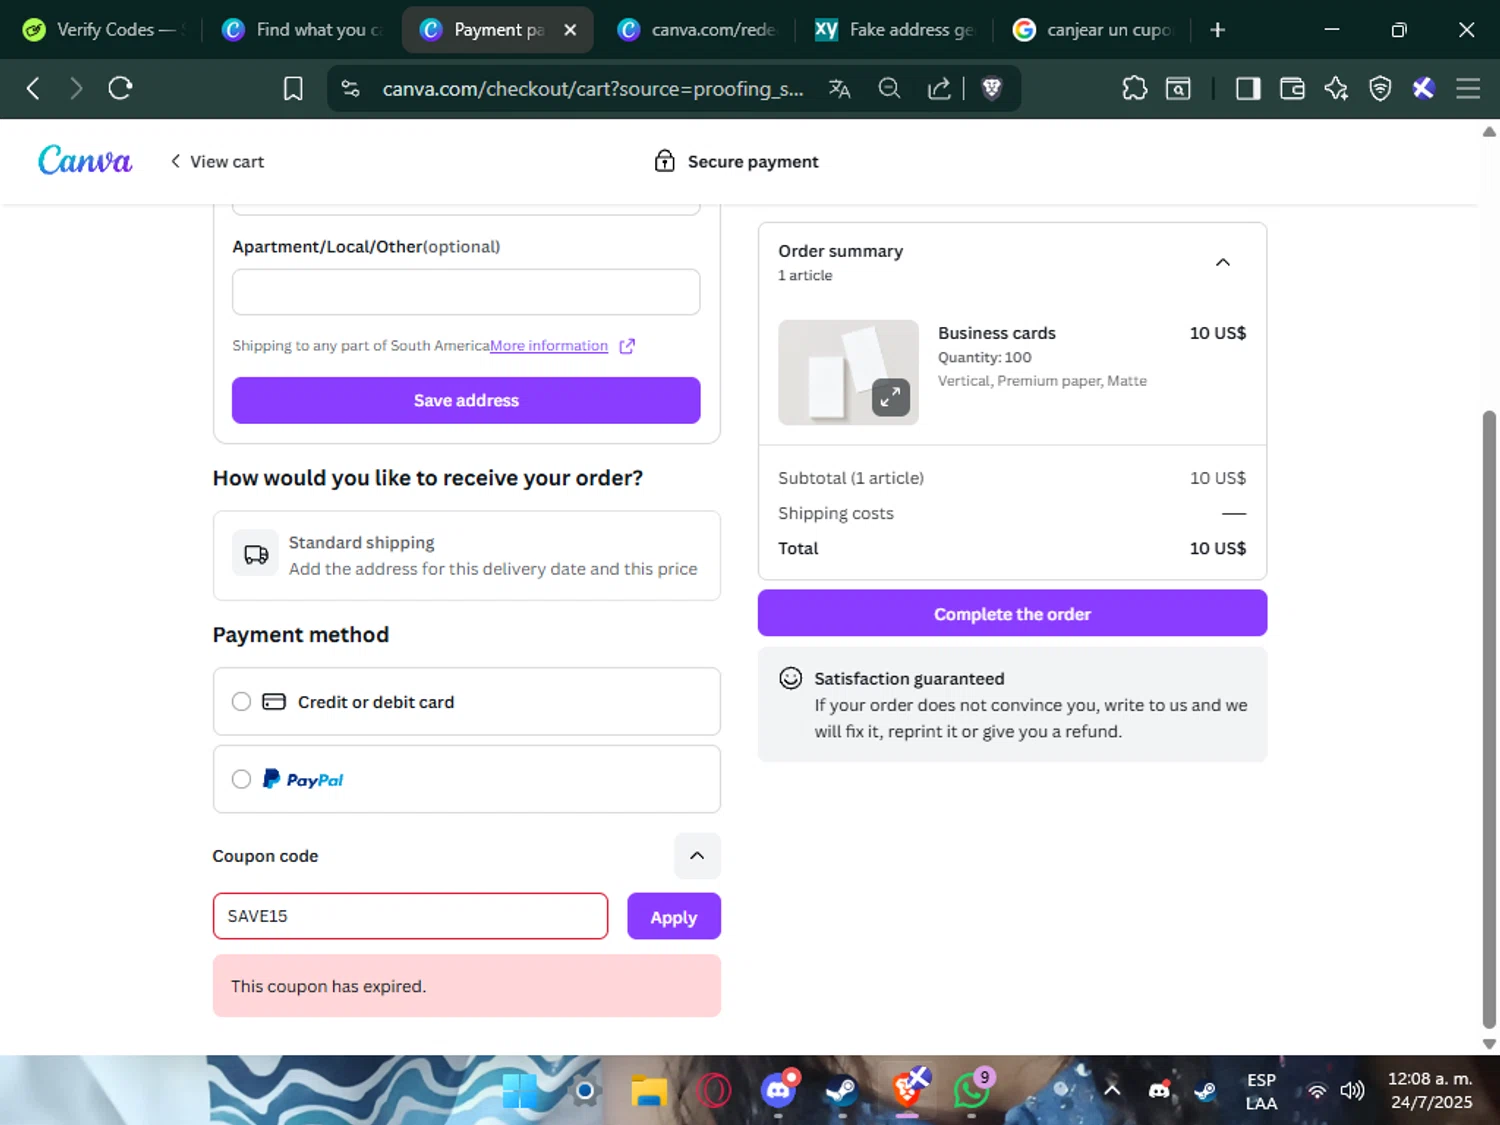The width and height of the screenshot is (1500, 1125).
Task: Switch ESP LAA keyboard language
Action: (1261, 1091)
